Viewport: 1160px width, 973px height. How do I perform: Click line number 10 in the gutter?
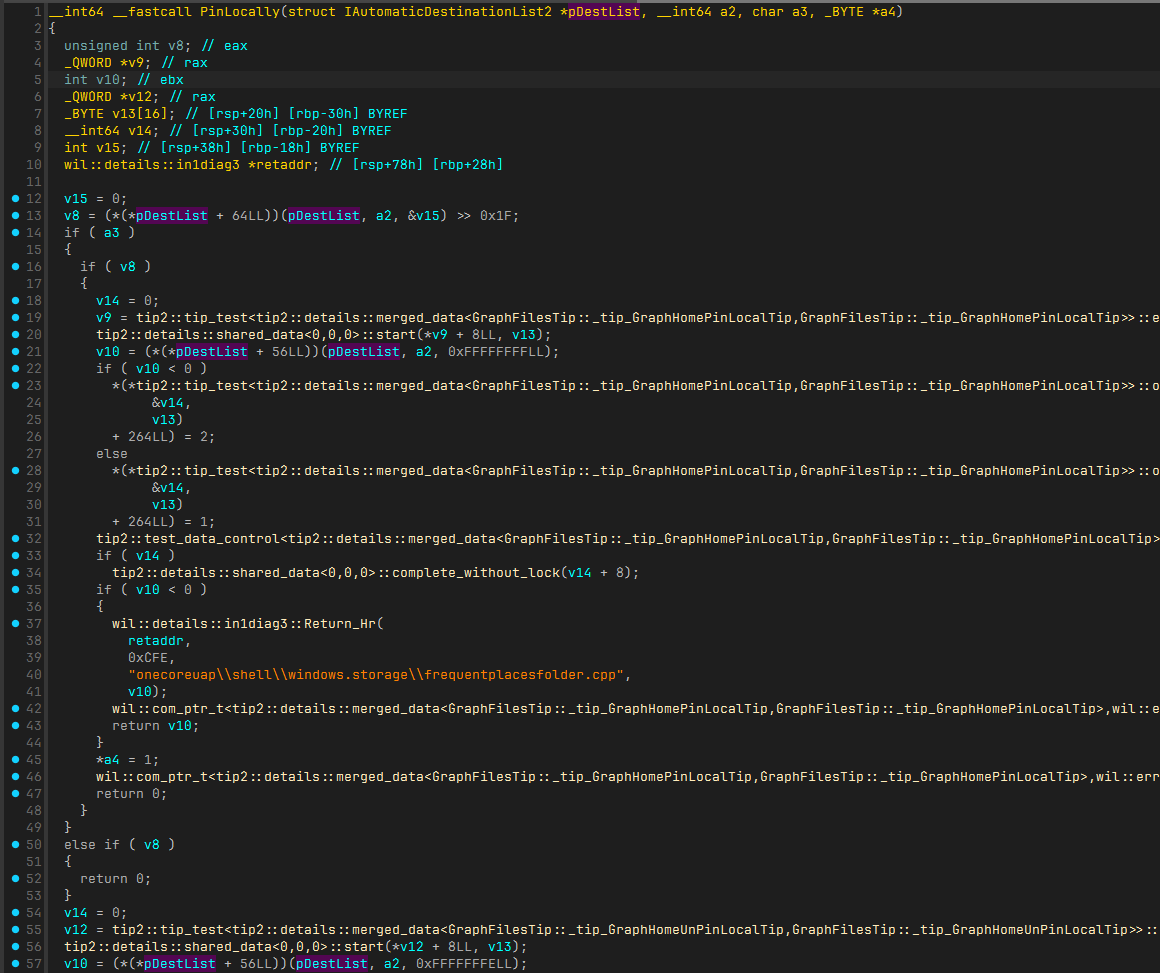[34, 165]
